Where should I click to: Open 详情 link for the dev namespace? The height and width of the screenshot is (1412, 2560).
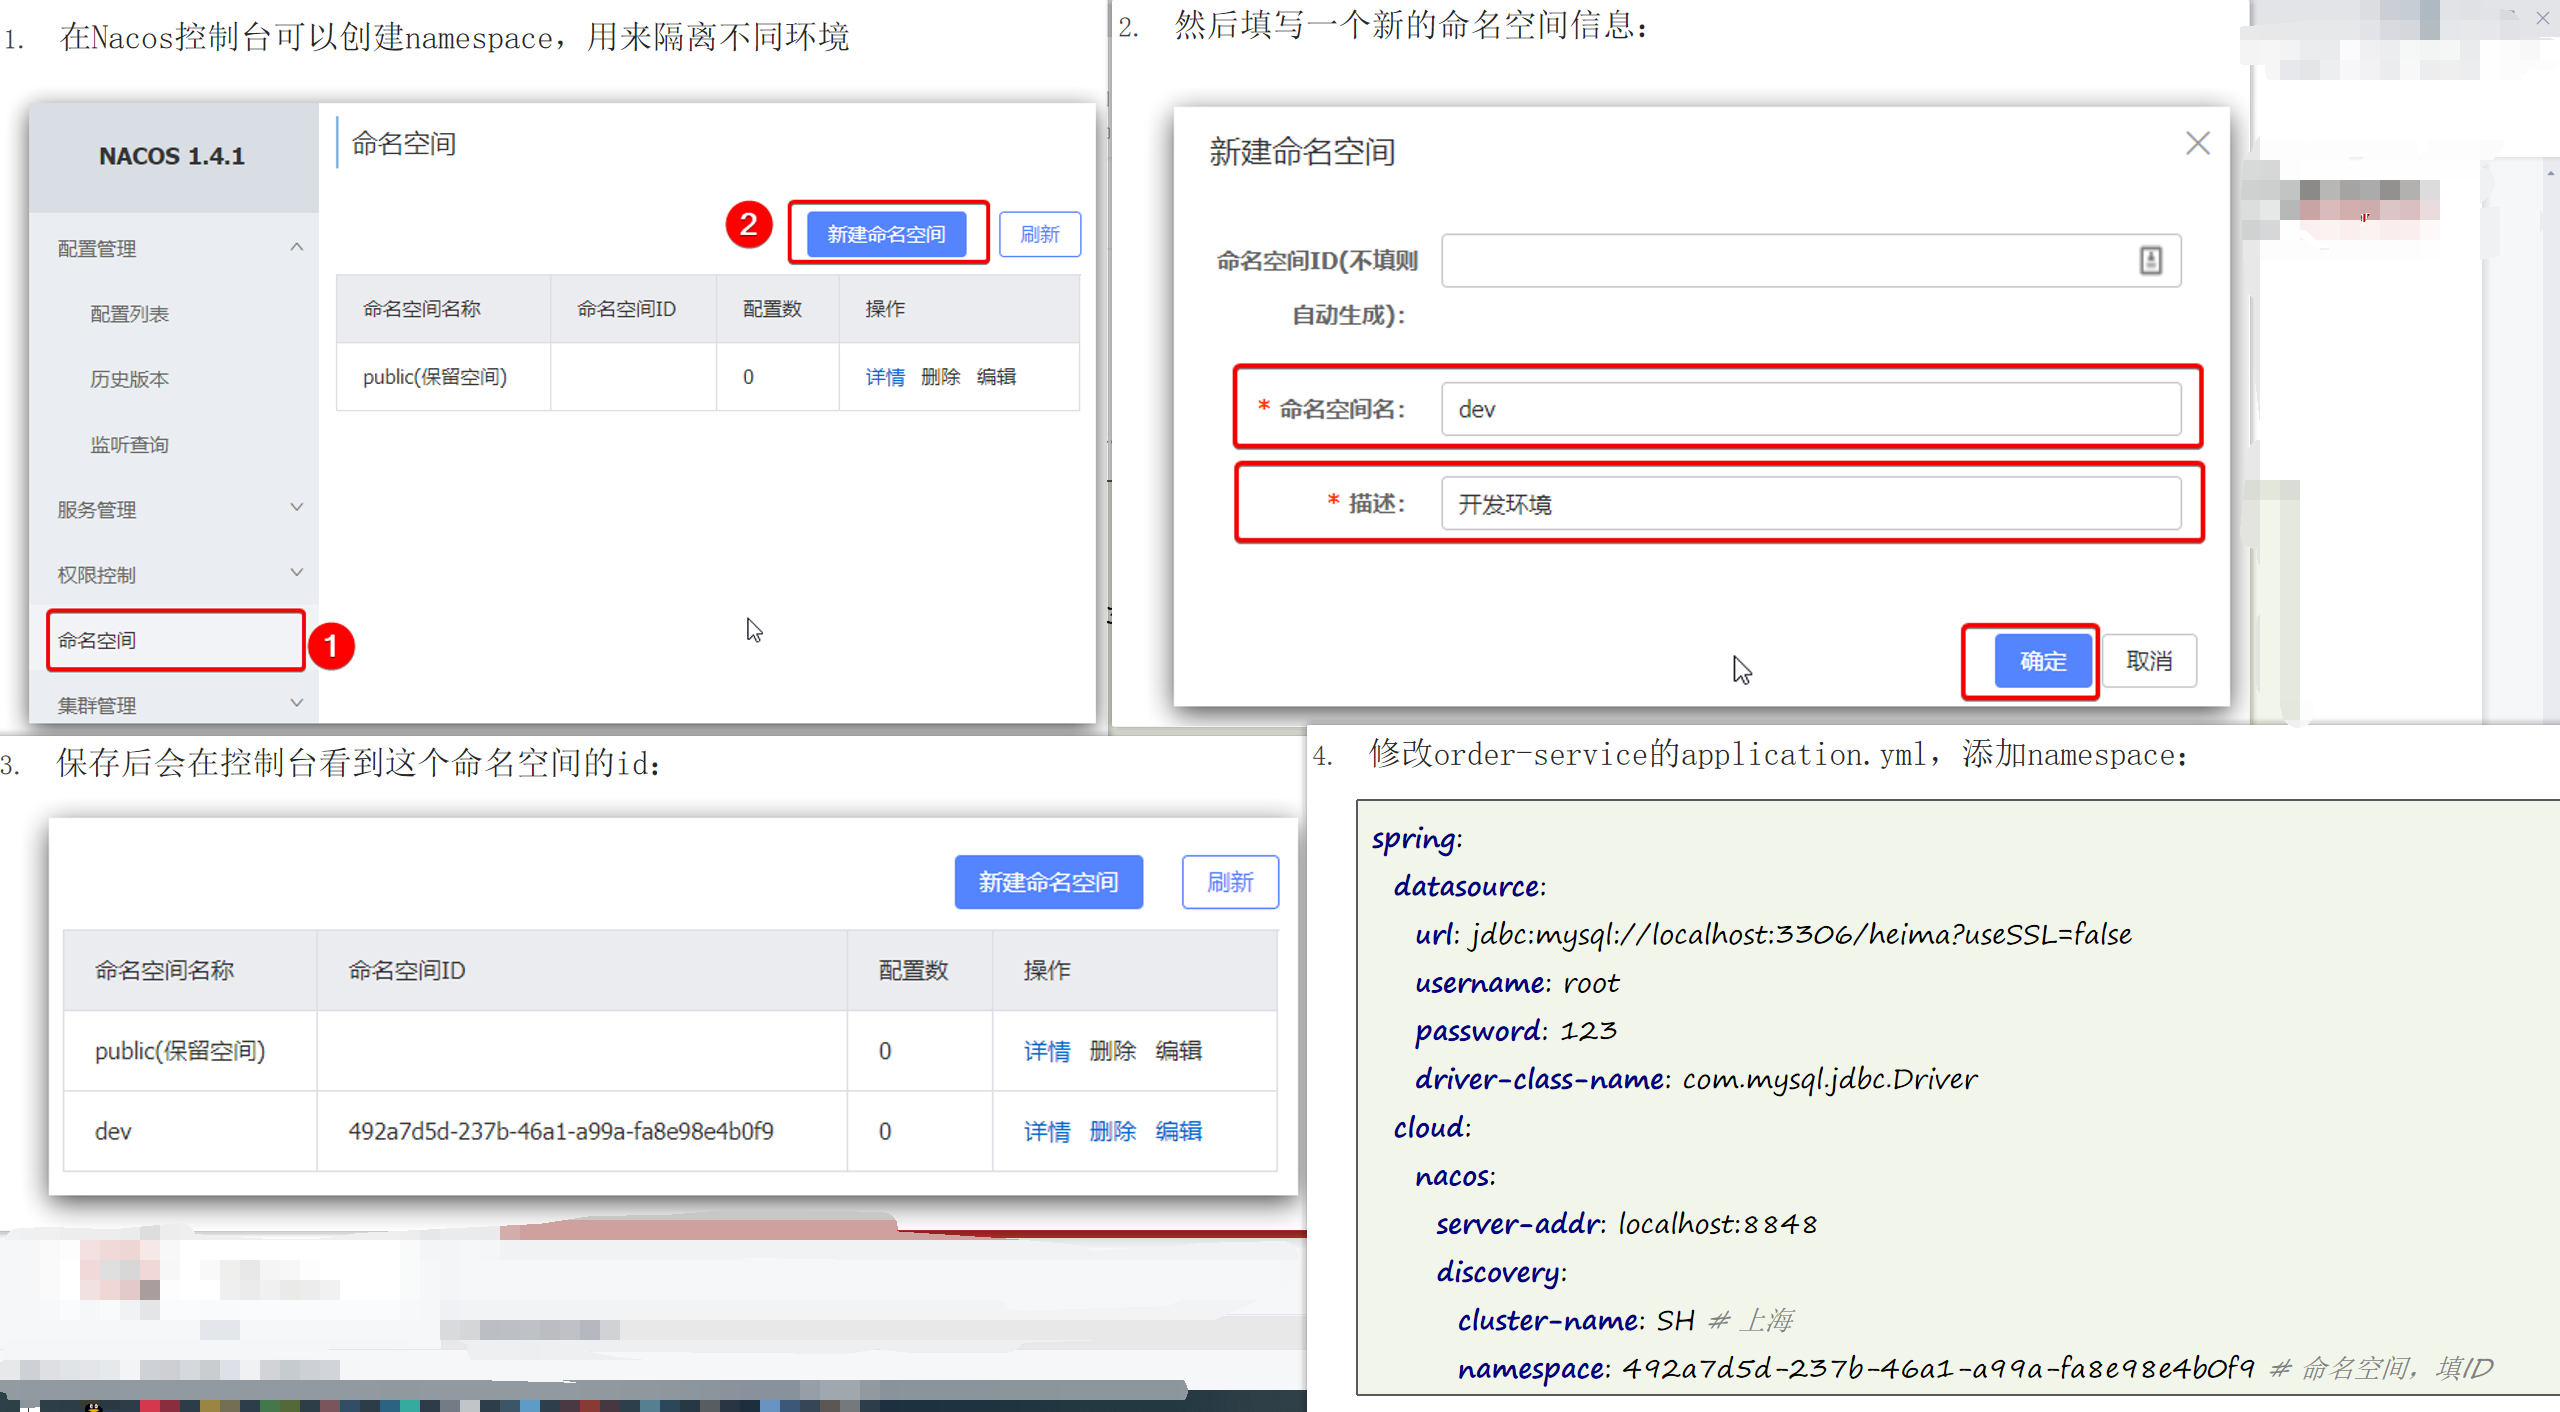(1046, 1131)
